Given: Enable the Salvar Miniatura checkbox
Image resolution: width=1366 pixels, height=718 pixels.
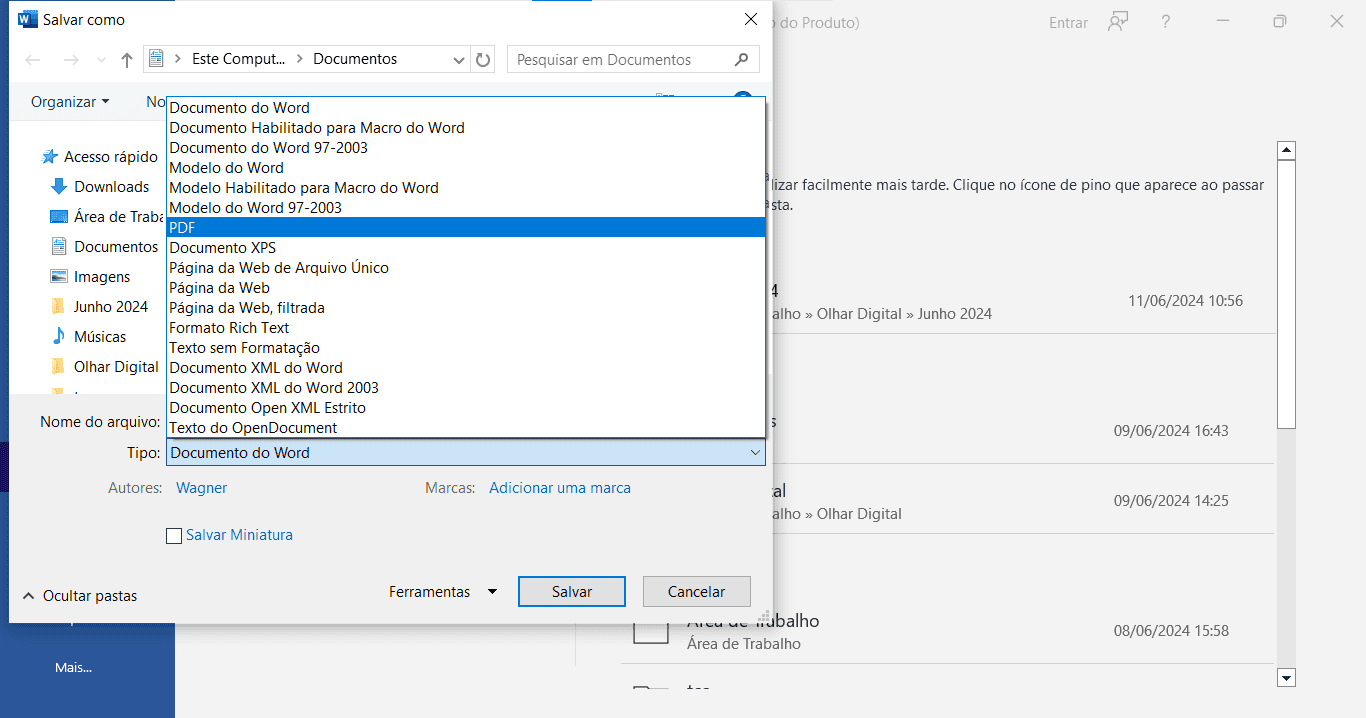Looking at the screenshot, I should [x=175, y=536].
